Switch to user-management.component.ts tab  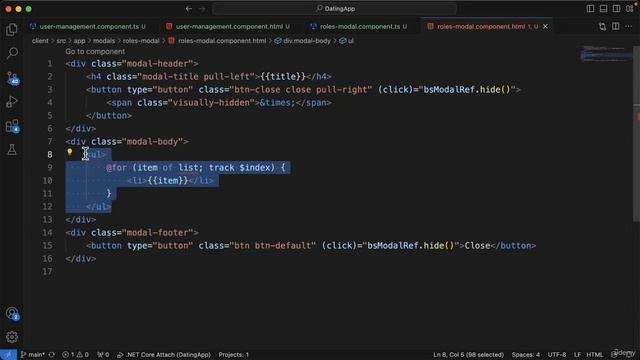click(x=89, y=27)
